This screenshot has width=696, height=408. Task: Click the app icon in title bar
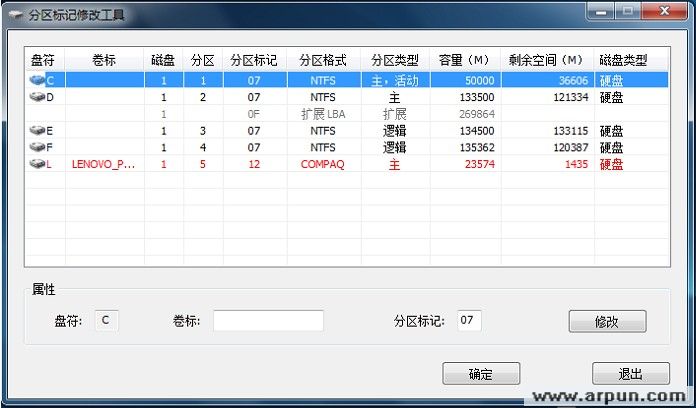point(16,15)
